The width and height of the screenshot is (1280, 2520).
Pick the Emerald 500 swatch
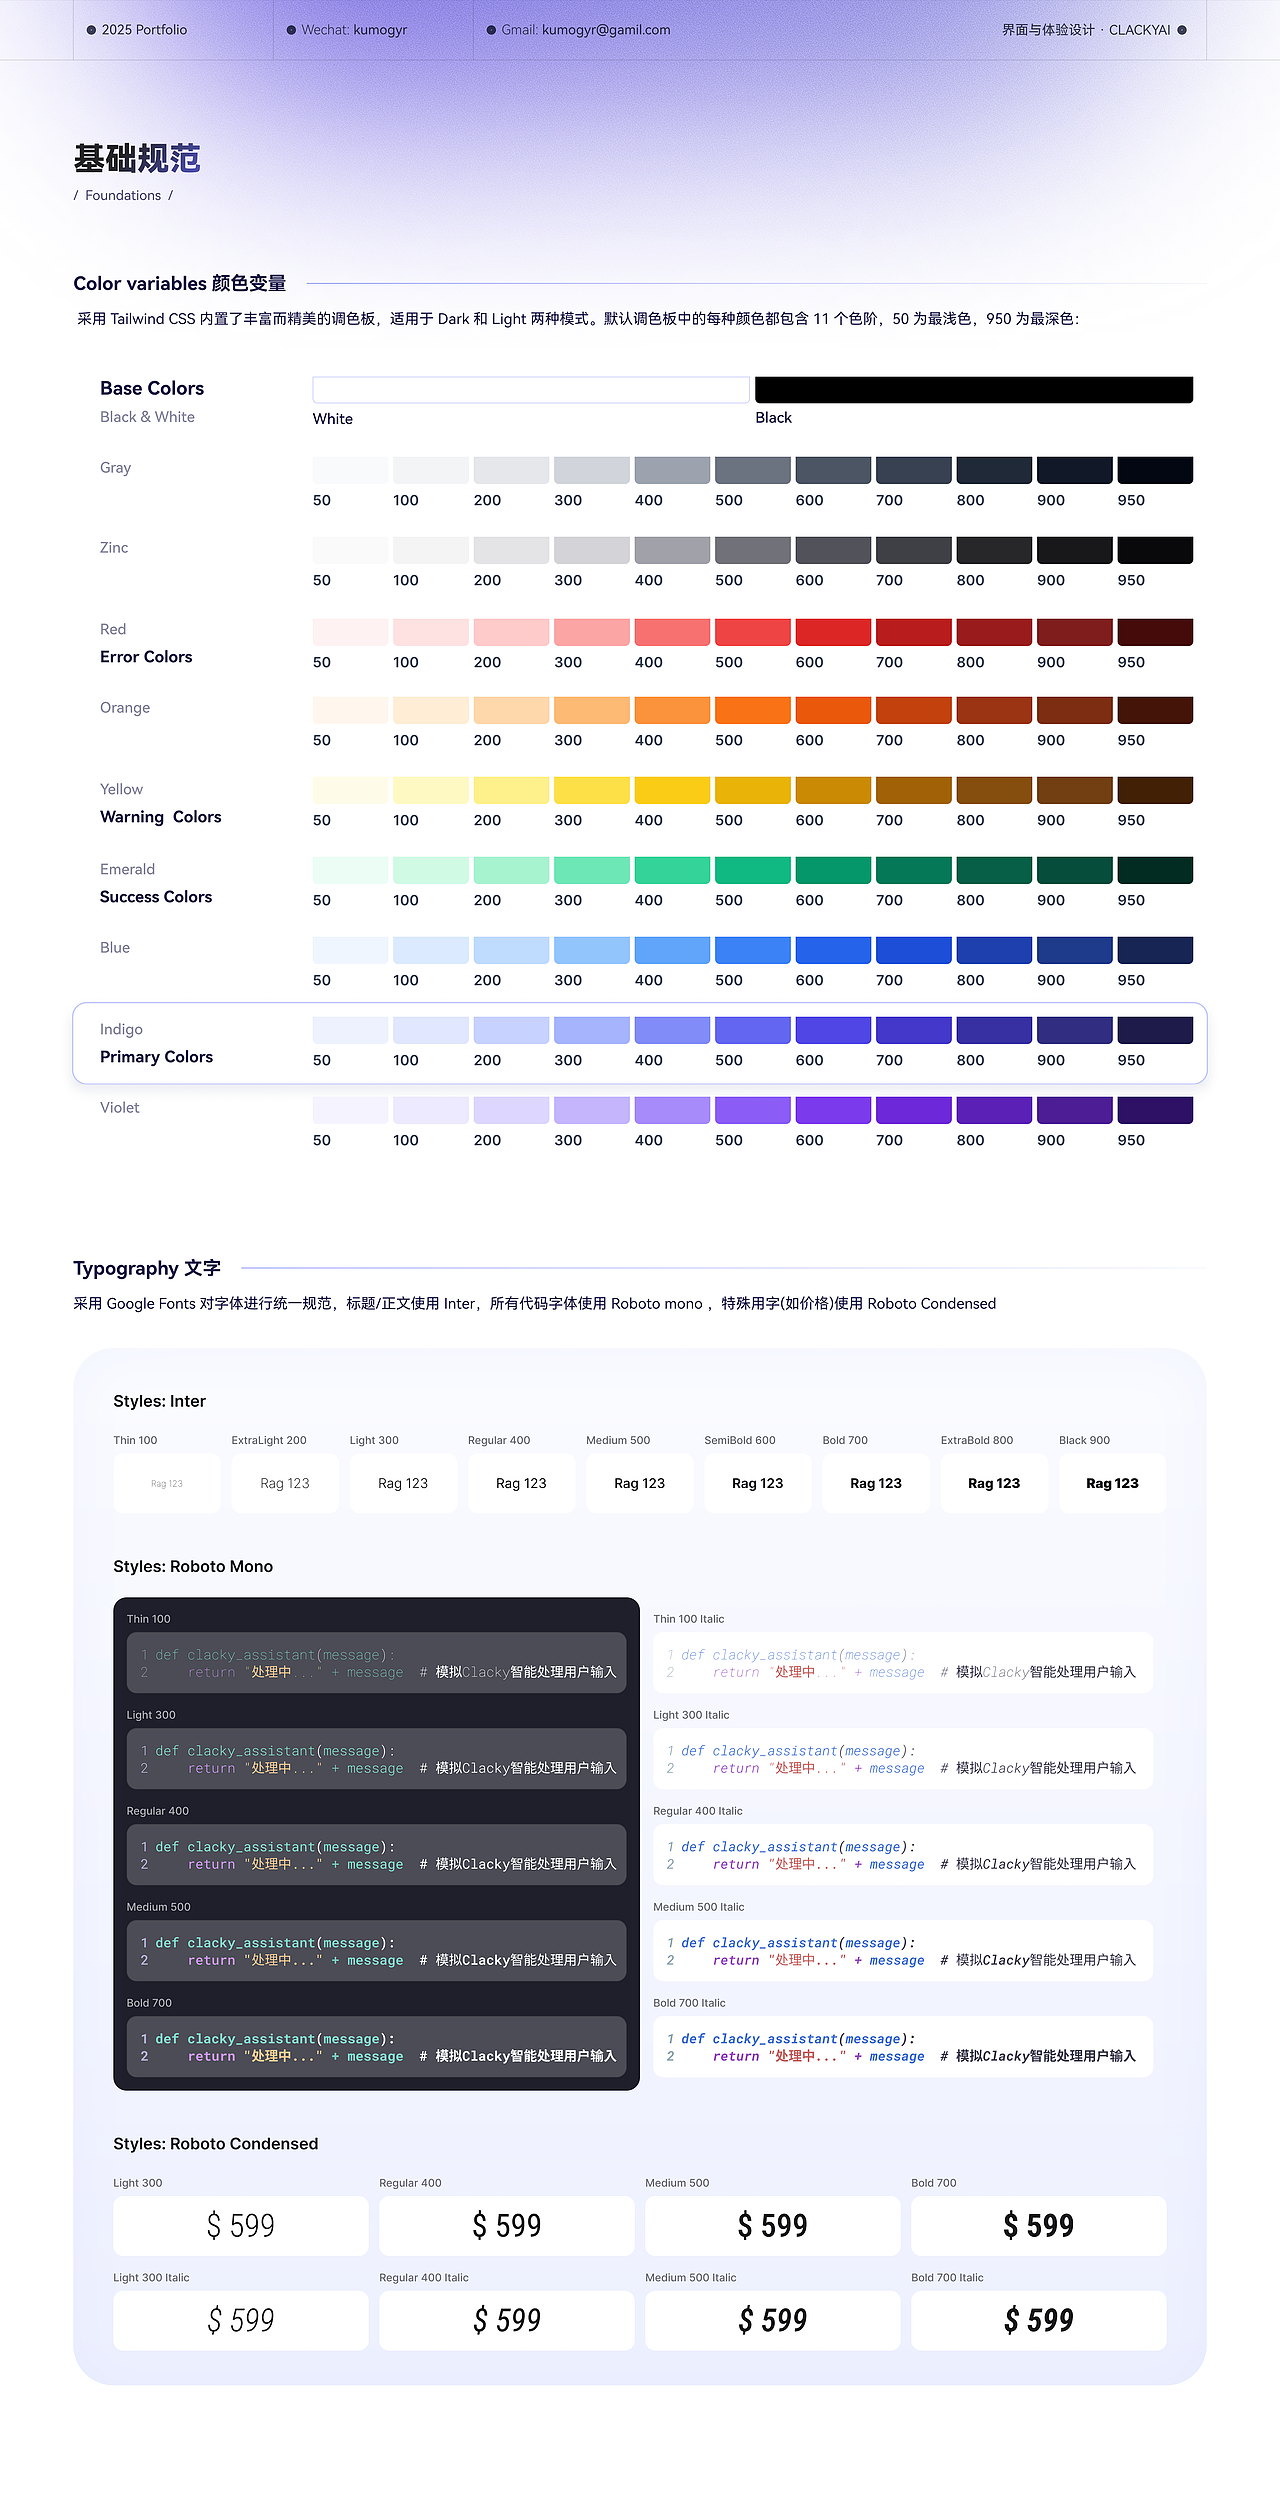(753, 870)
